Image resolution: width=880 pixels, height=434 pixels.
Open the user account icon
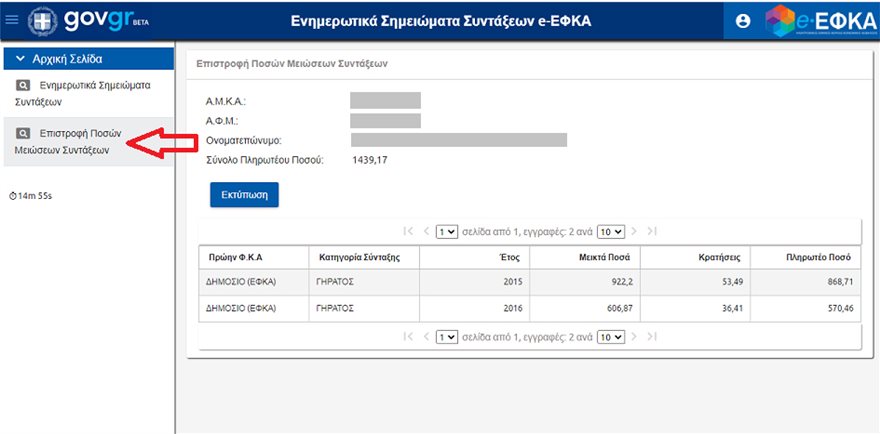(742, 21)
